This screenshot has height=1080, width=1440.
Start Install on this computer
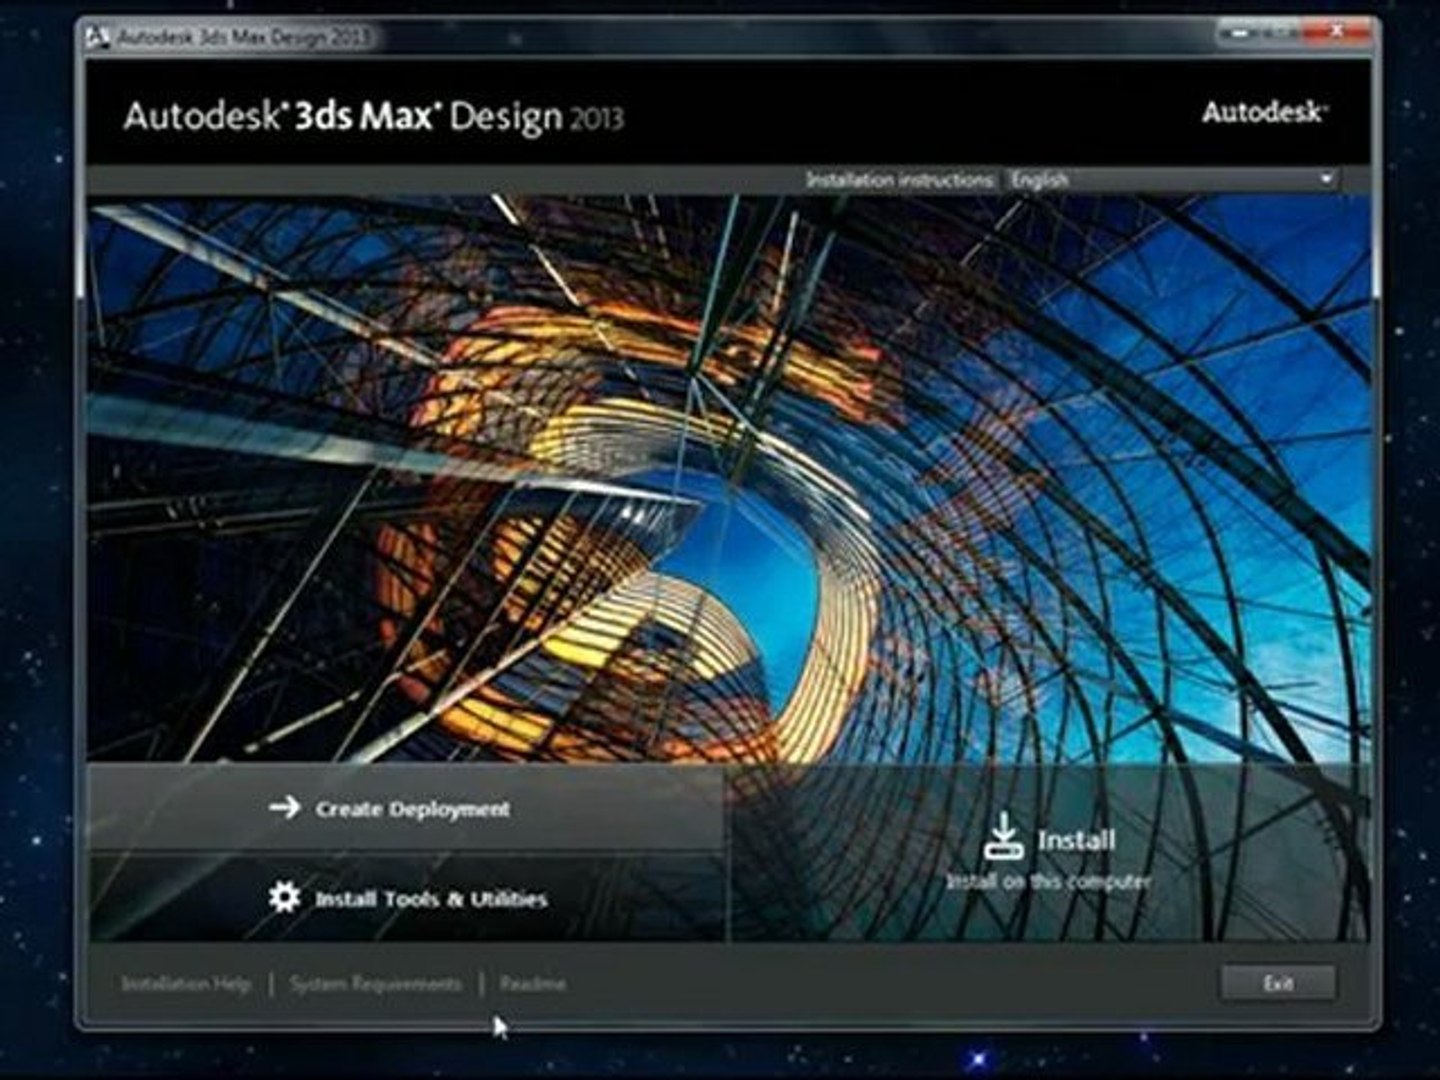point(1049,853)
